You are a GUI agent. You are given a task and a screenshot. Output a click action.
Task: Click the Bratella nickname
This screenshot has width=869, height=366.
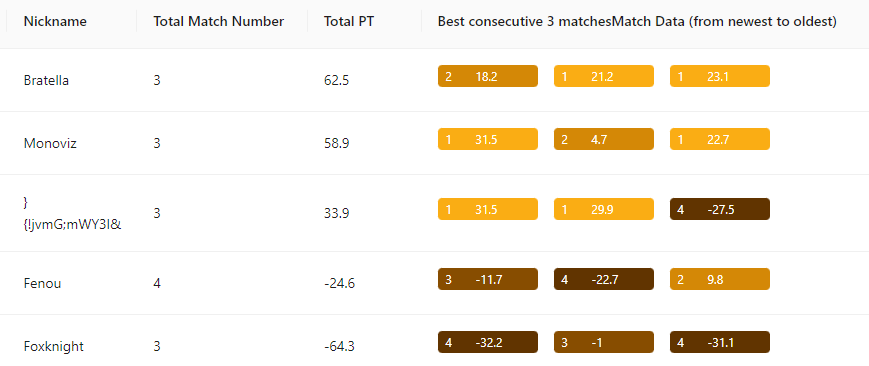click(x=46, y=80)
